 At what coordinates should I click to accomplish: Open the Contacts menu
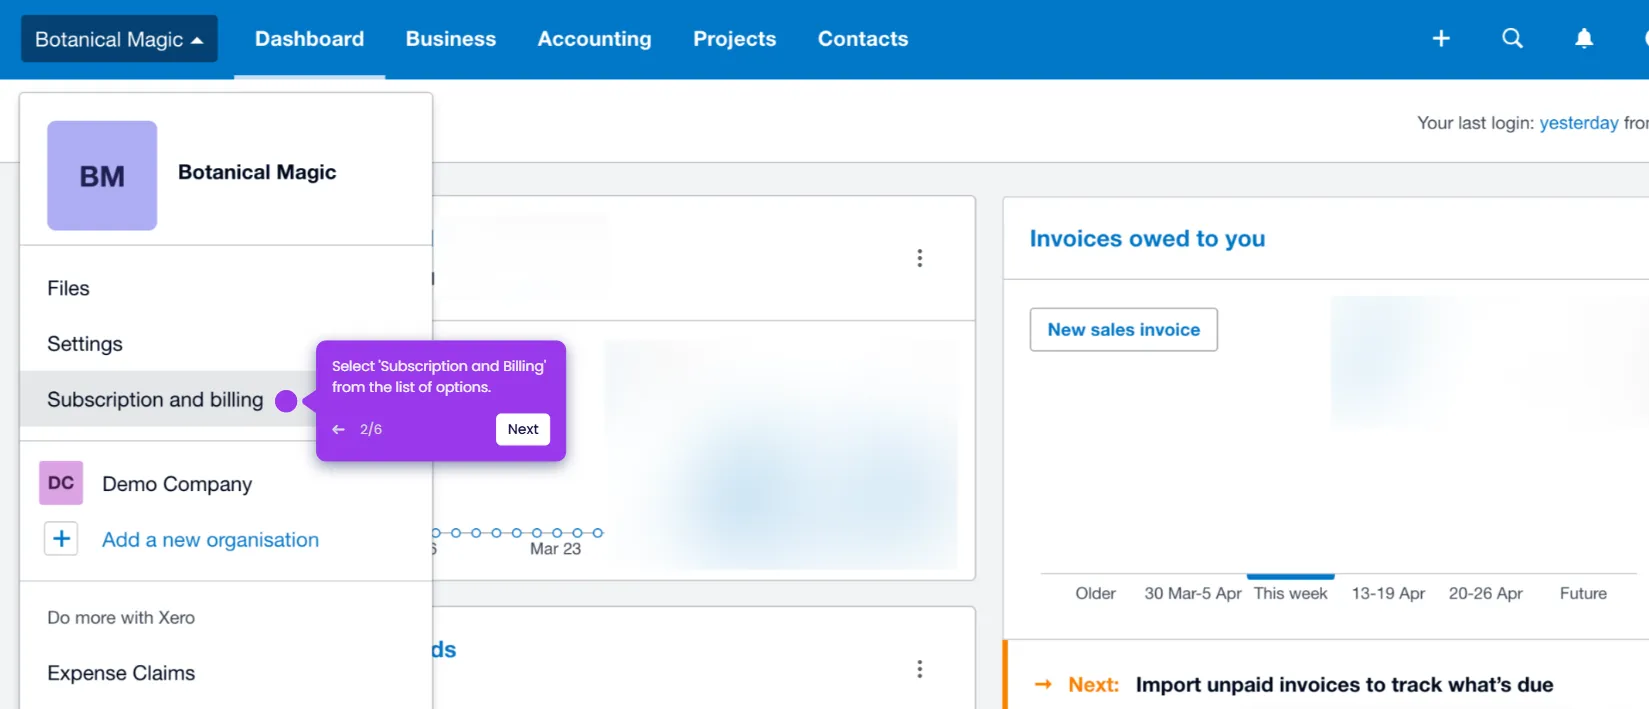[x=863, y=39]
